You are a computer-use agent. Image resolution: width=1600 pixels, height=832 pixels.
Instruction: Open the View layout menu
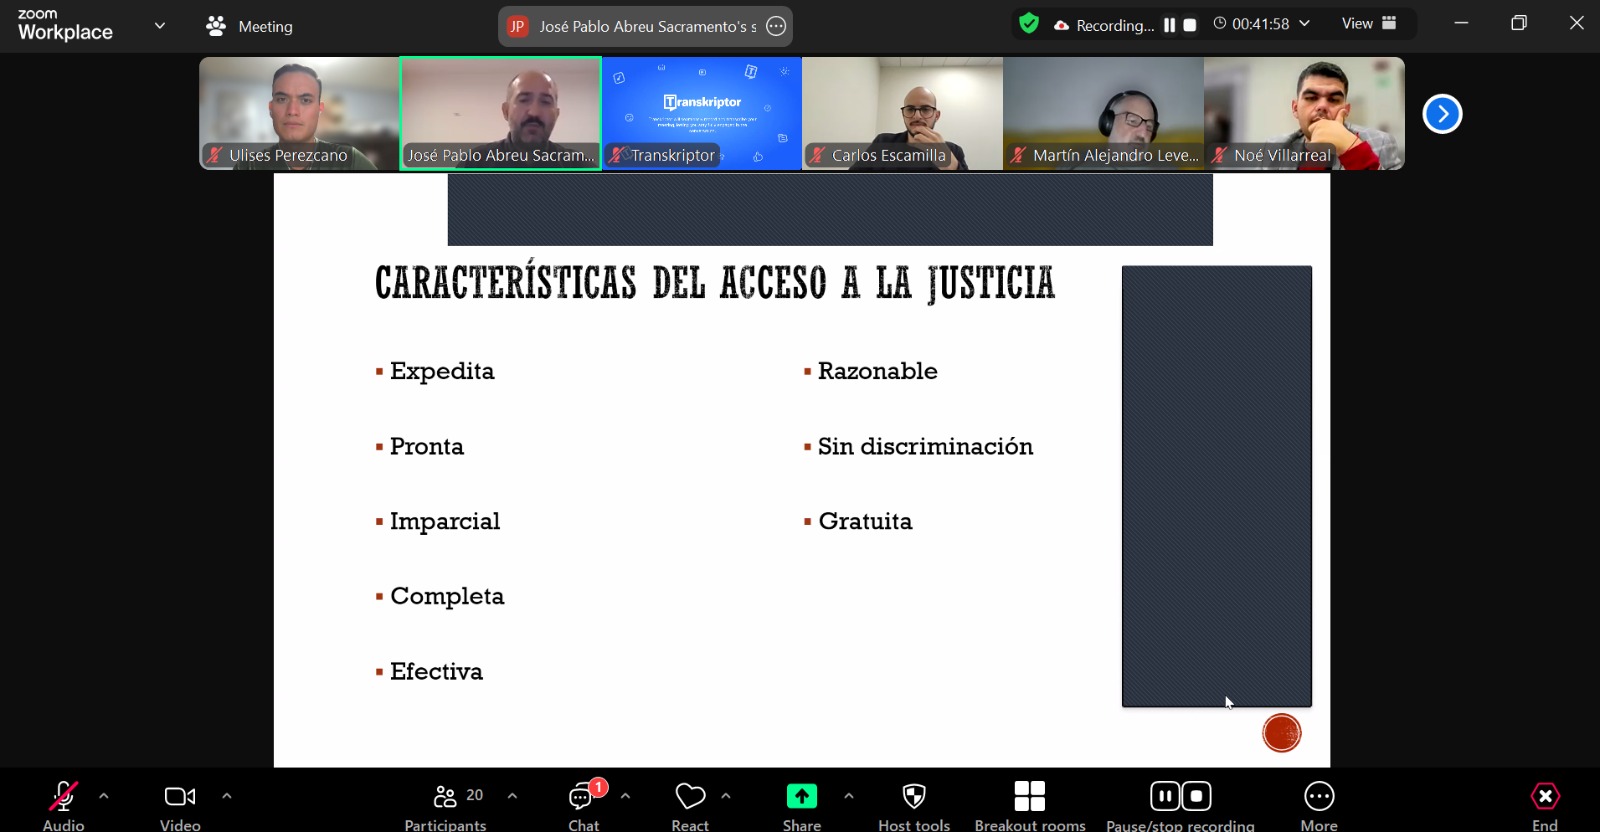1368,24
